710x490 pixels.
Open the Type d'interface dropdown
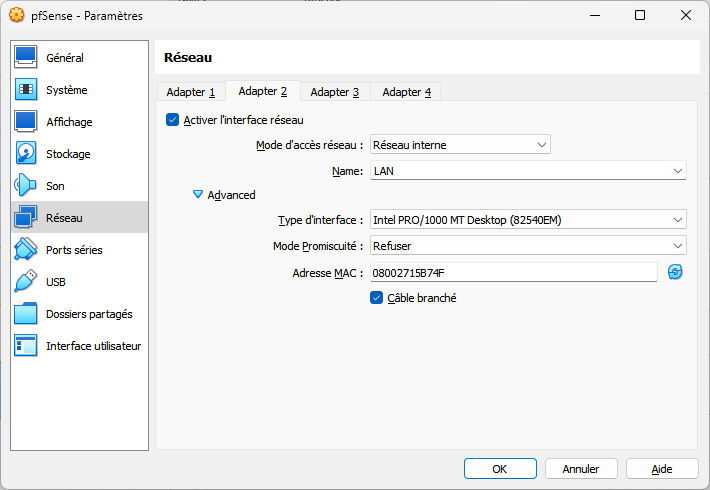pyautogui.click(x=528, y=220)
